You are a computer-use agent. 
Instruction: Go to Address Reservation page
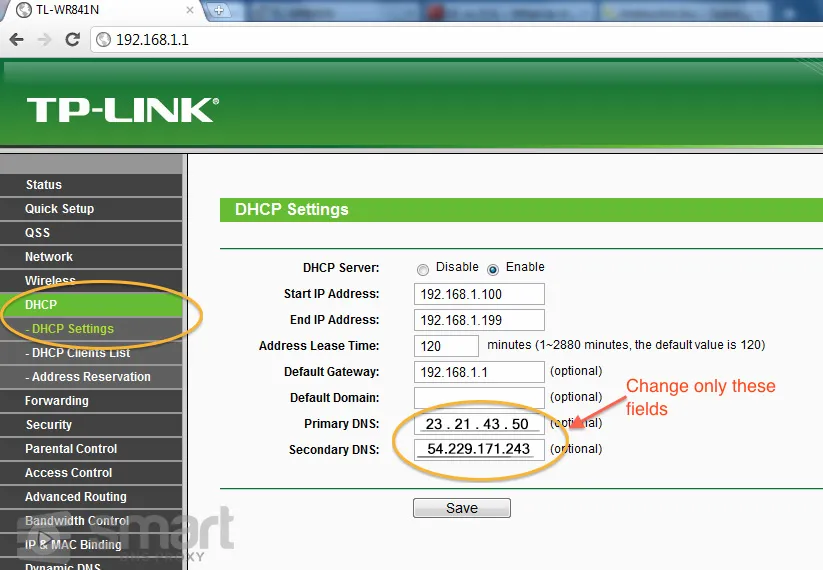pyautogui.click(x=88, y=377)
